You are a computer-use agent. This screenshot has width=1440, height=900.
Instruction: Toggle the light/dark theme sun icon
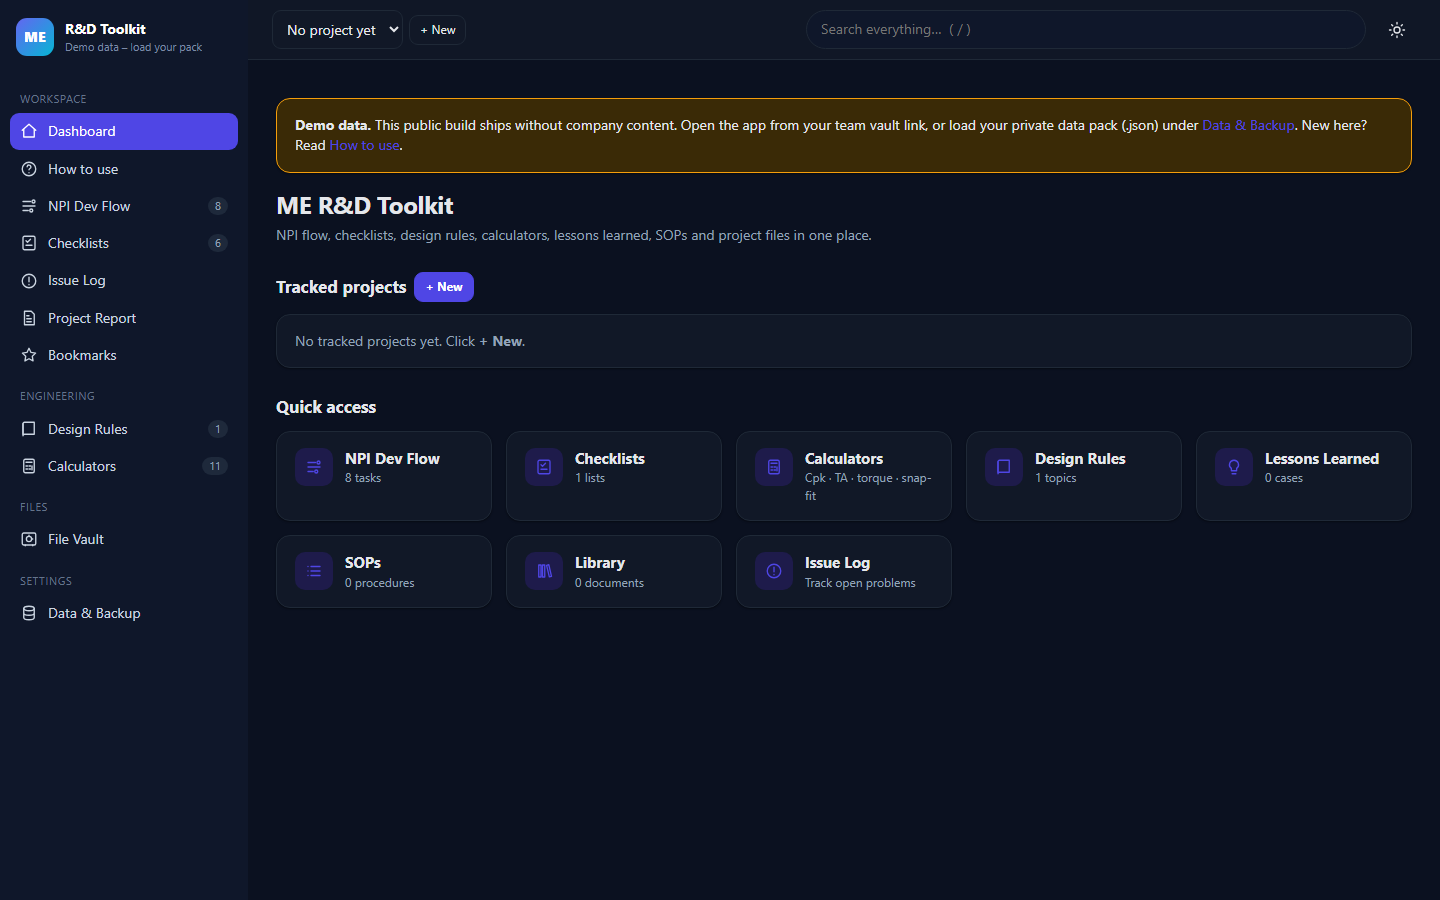tap(1397, 30)
